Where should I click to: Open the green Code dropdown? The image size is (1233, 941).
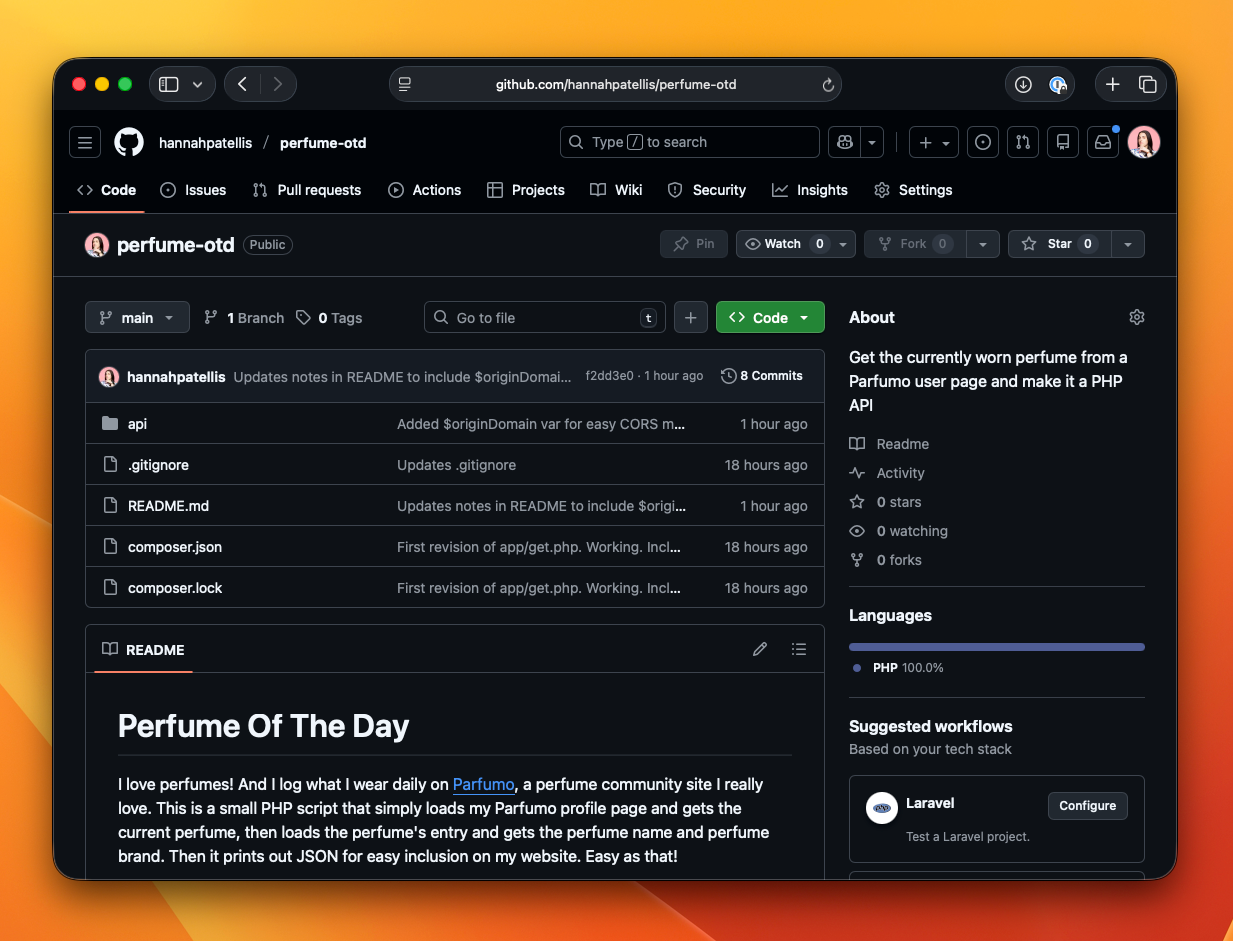(x=770, y=317)
